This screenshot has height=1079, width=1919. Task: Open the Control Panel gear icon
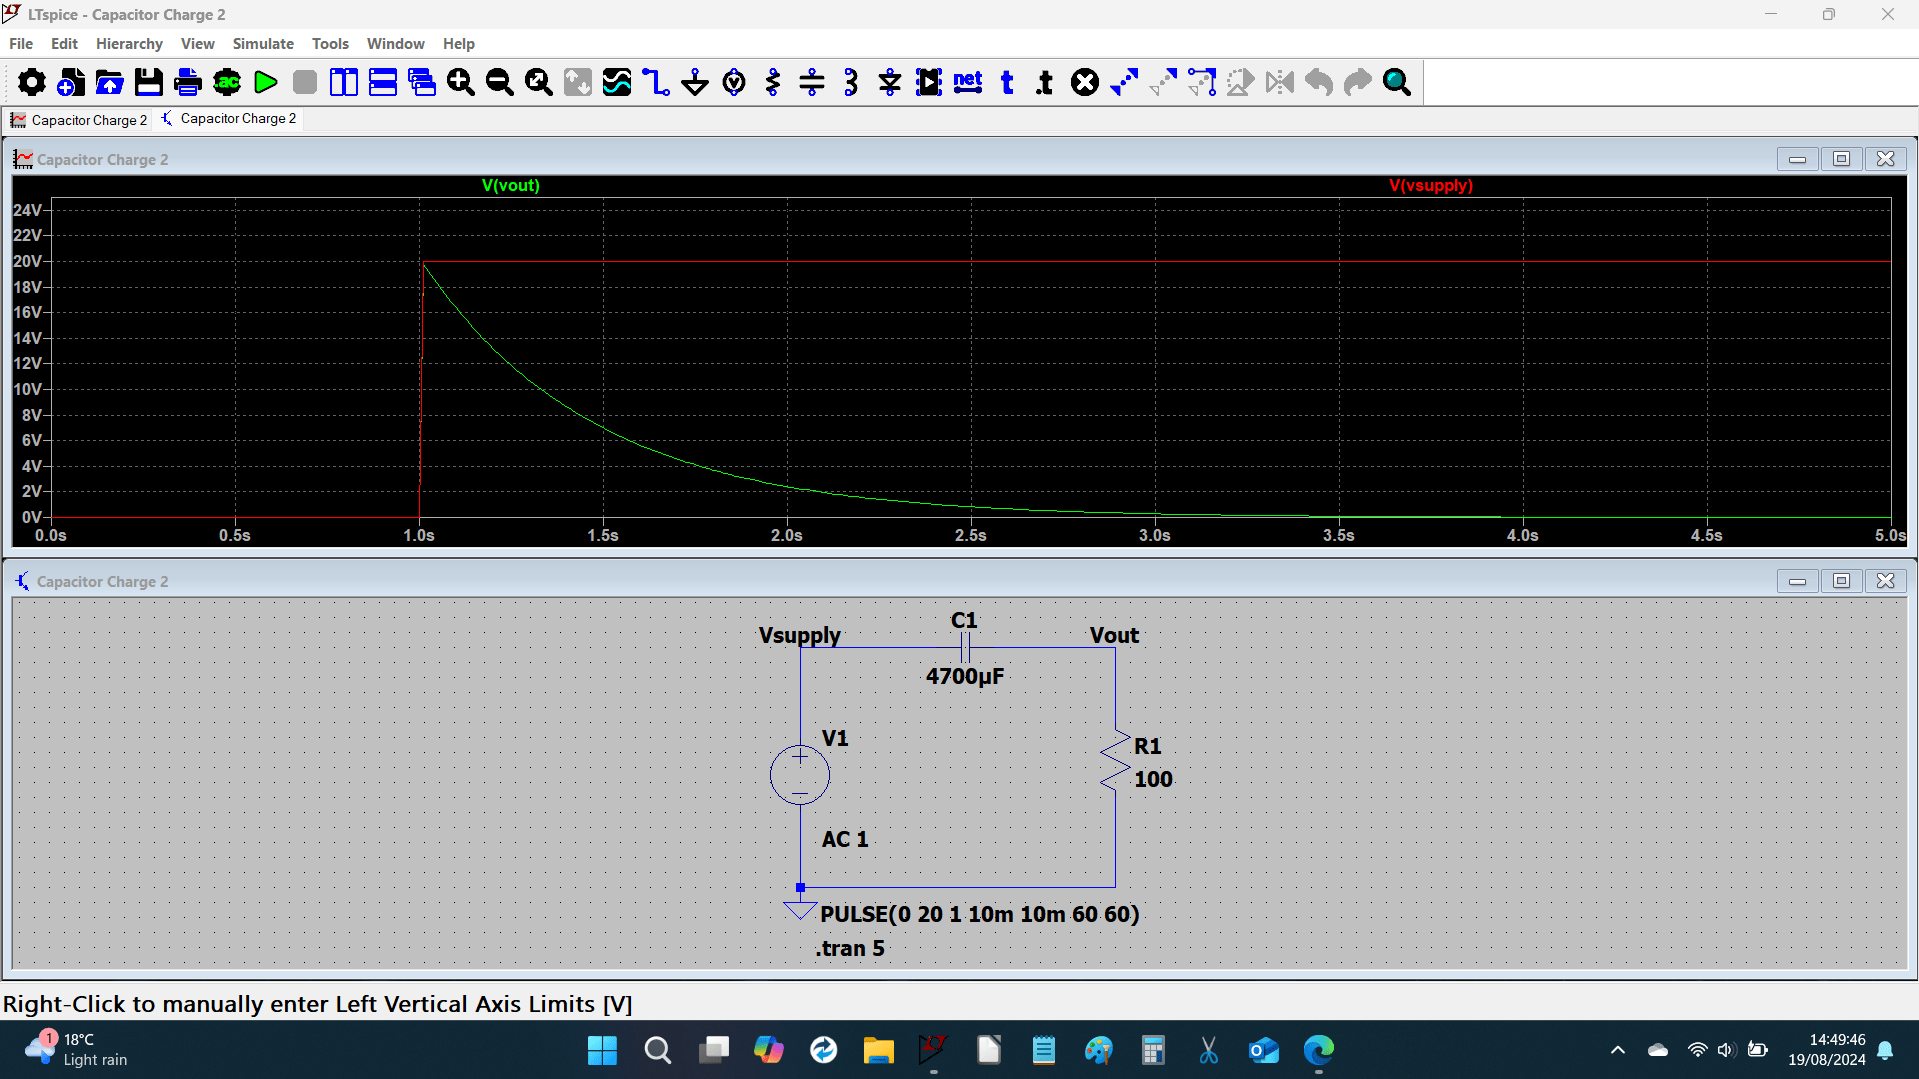tap(32, 82)
